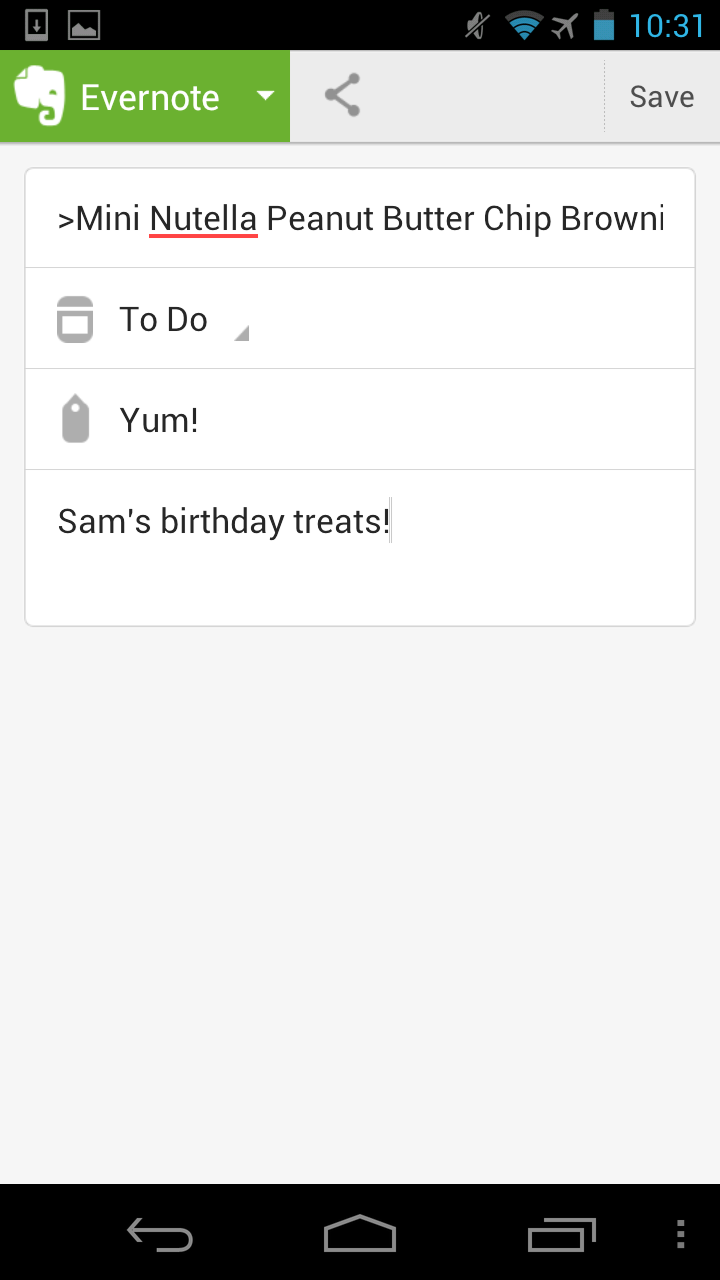Tap the Android back navigation icon
The width and height of the screenshot is (720, 1280).
click(160, 1235)
